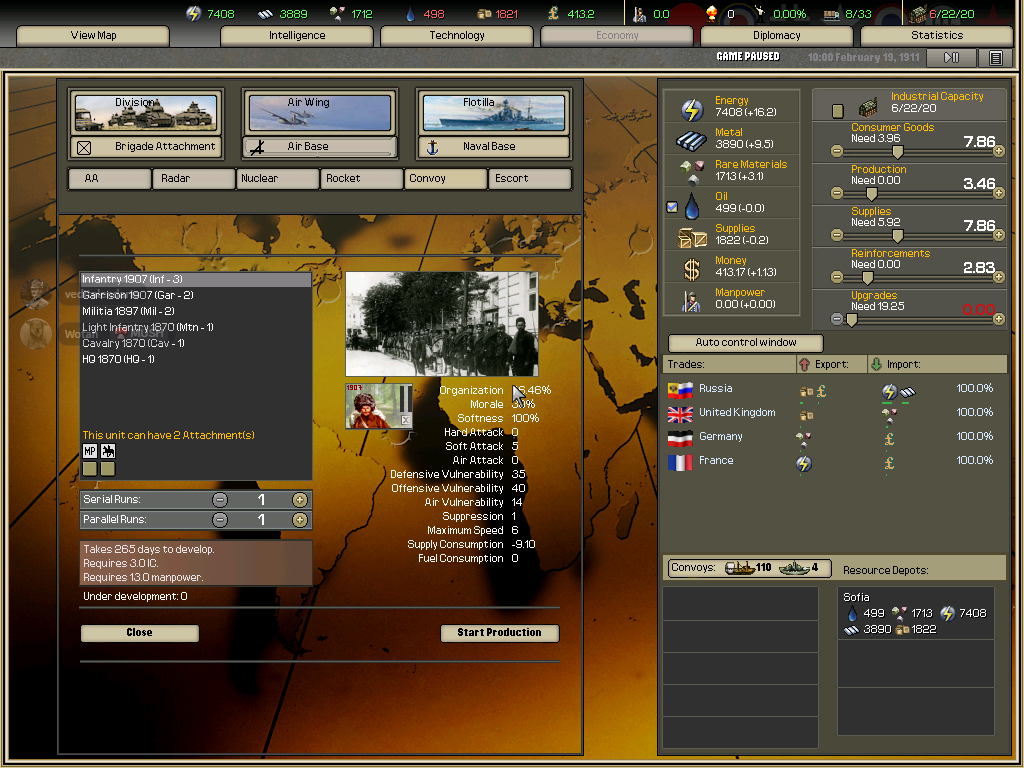The height and width of the screenshot is (768, 1024).
Task: Select the Air Wing unit picture
Action: point(320,113)
